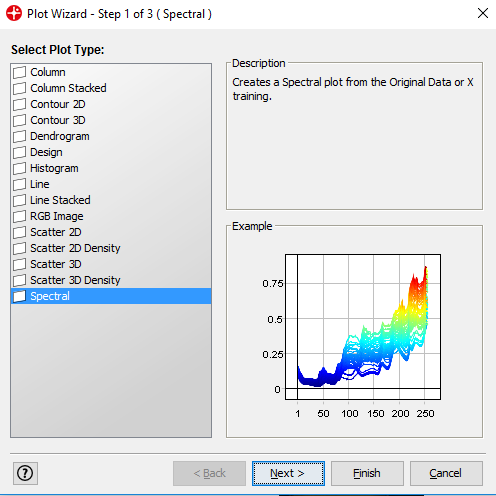Image resolution: width=496 pixels, height=496 pixels.
Task: Click the Scatter 3D plot icon
Action: [19, 264]
